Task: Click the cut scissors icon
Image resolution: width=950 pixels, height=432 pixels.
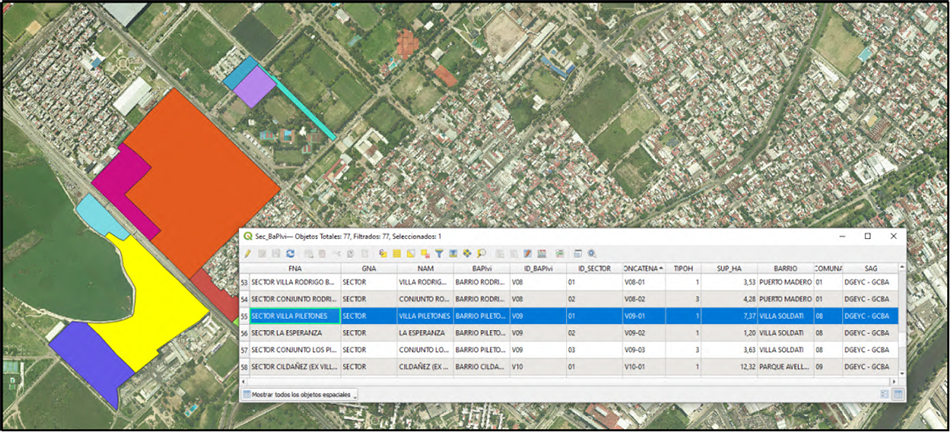Action: (x=337, y=254)
